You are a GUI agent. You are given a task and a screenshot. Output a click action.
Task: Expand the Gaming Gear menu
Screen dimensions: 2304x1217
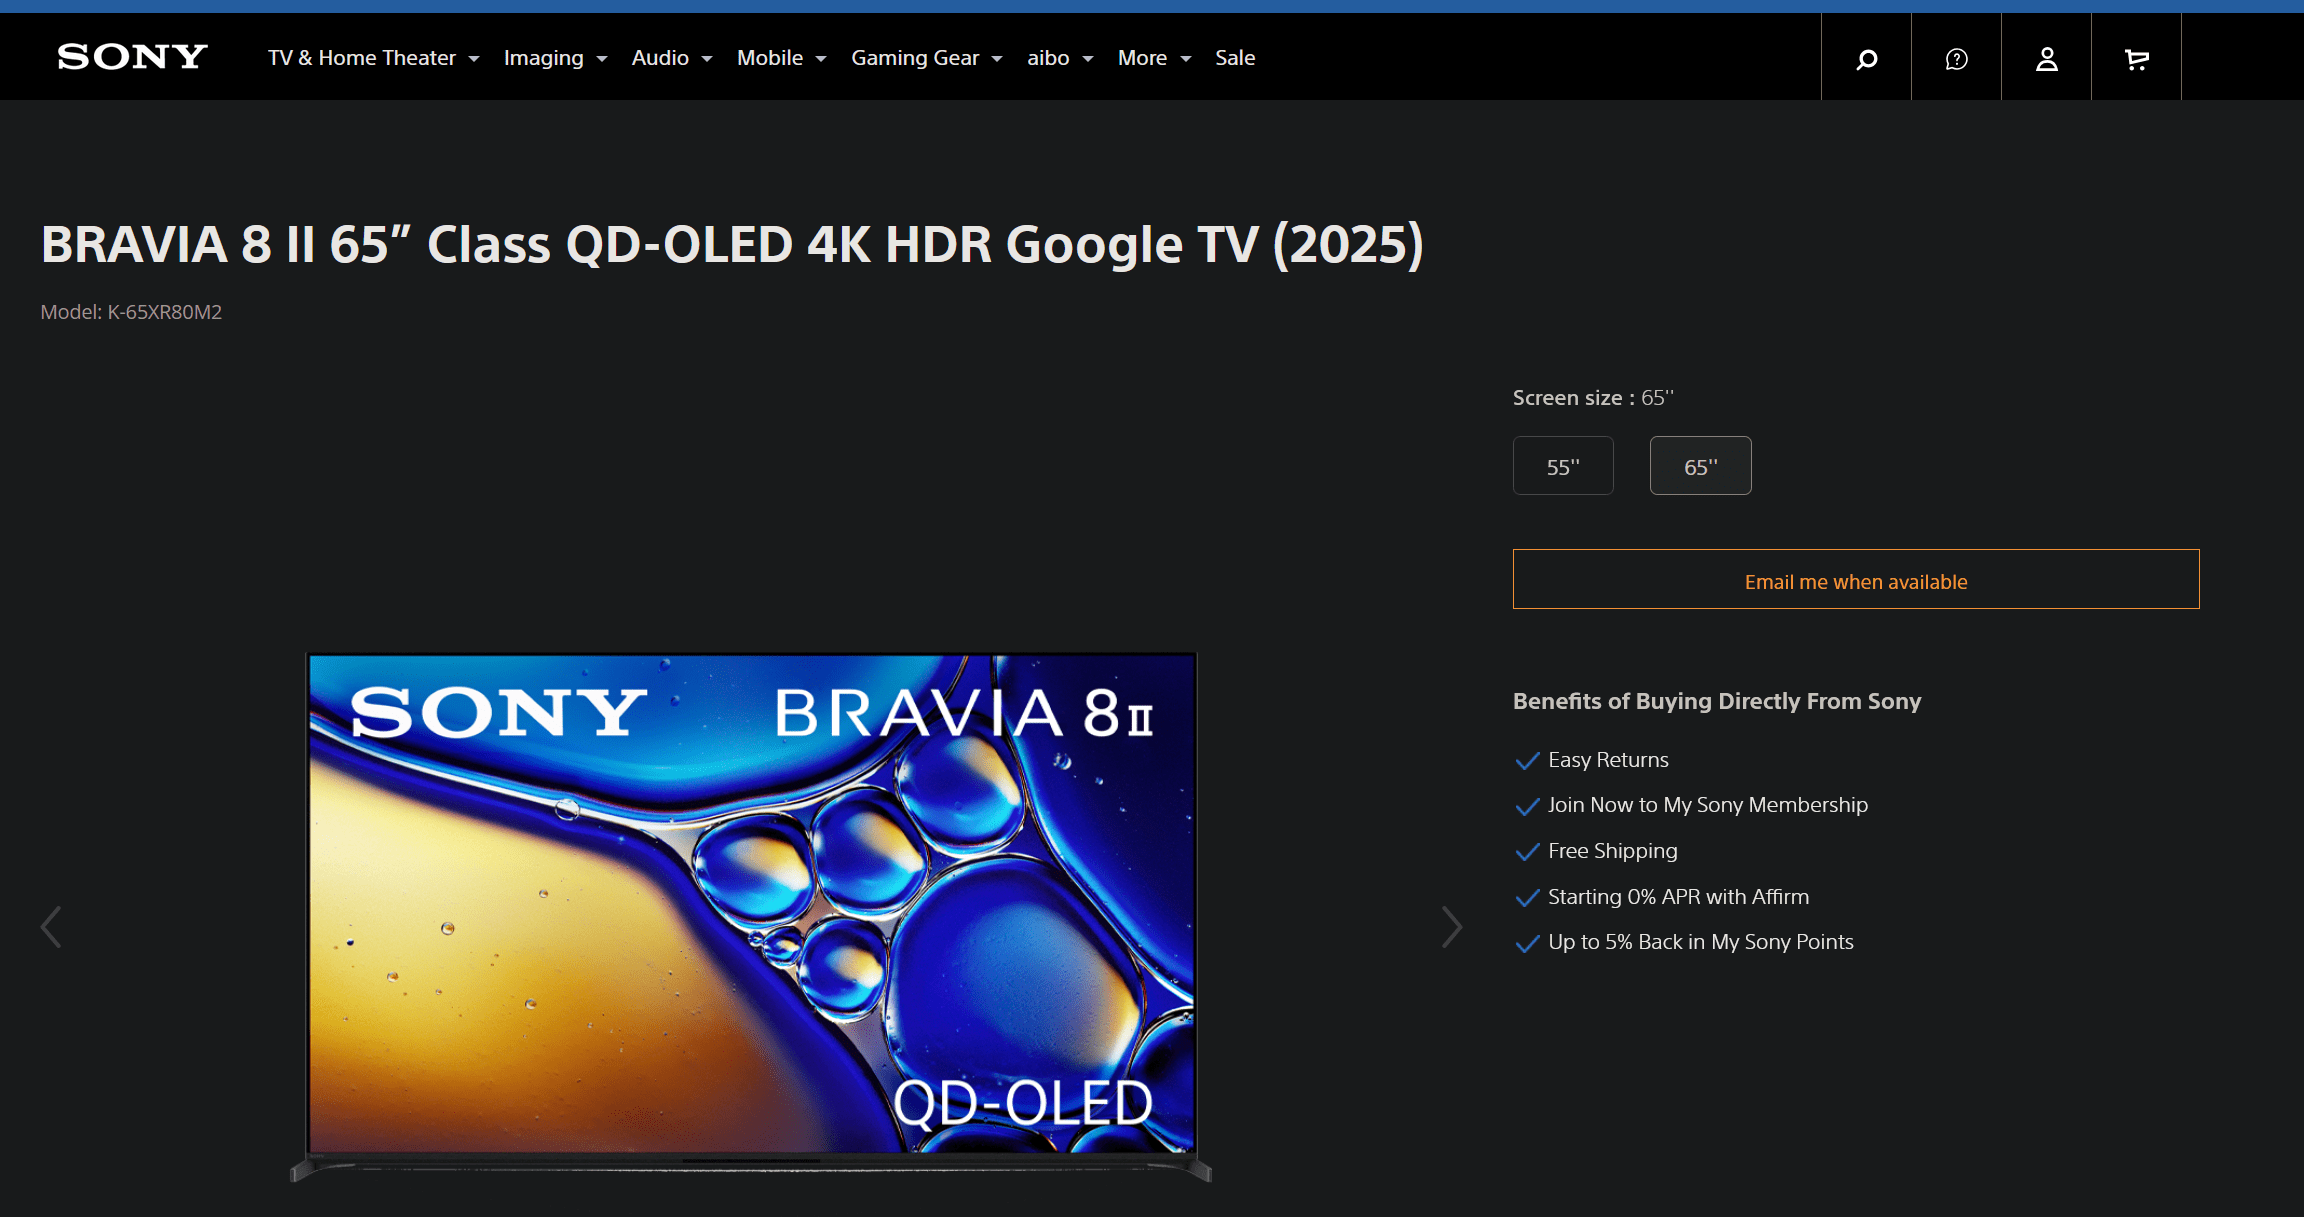pyautogui.click(x=927, y=58)
